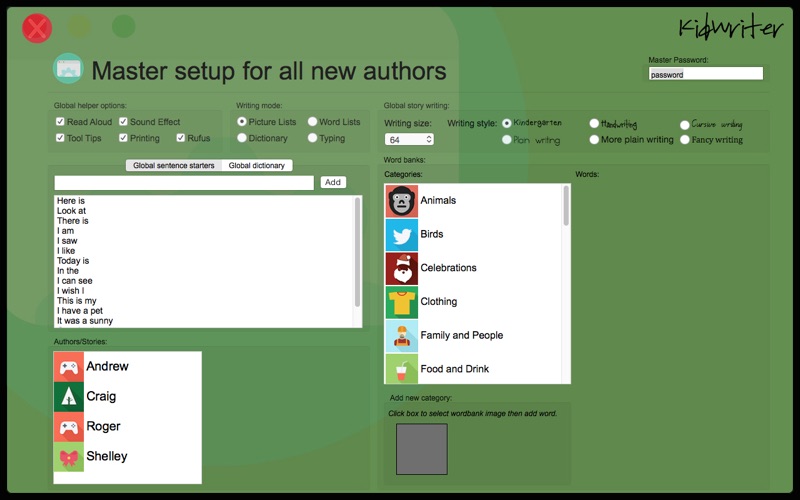Click the Master Password field

pyautogui.click(x=706, y=74)
